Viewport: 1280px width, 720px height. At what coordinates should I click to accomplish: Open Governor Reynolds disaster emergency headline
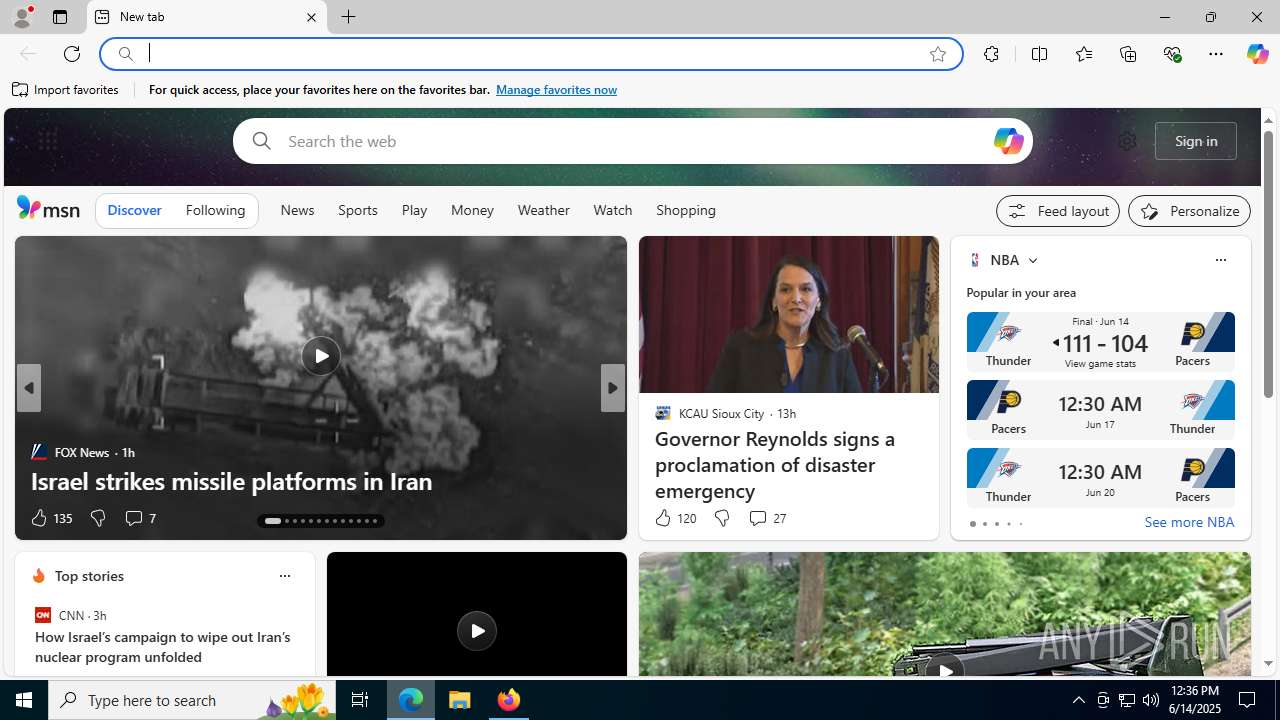(x=775, y=465)
